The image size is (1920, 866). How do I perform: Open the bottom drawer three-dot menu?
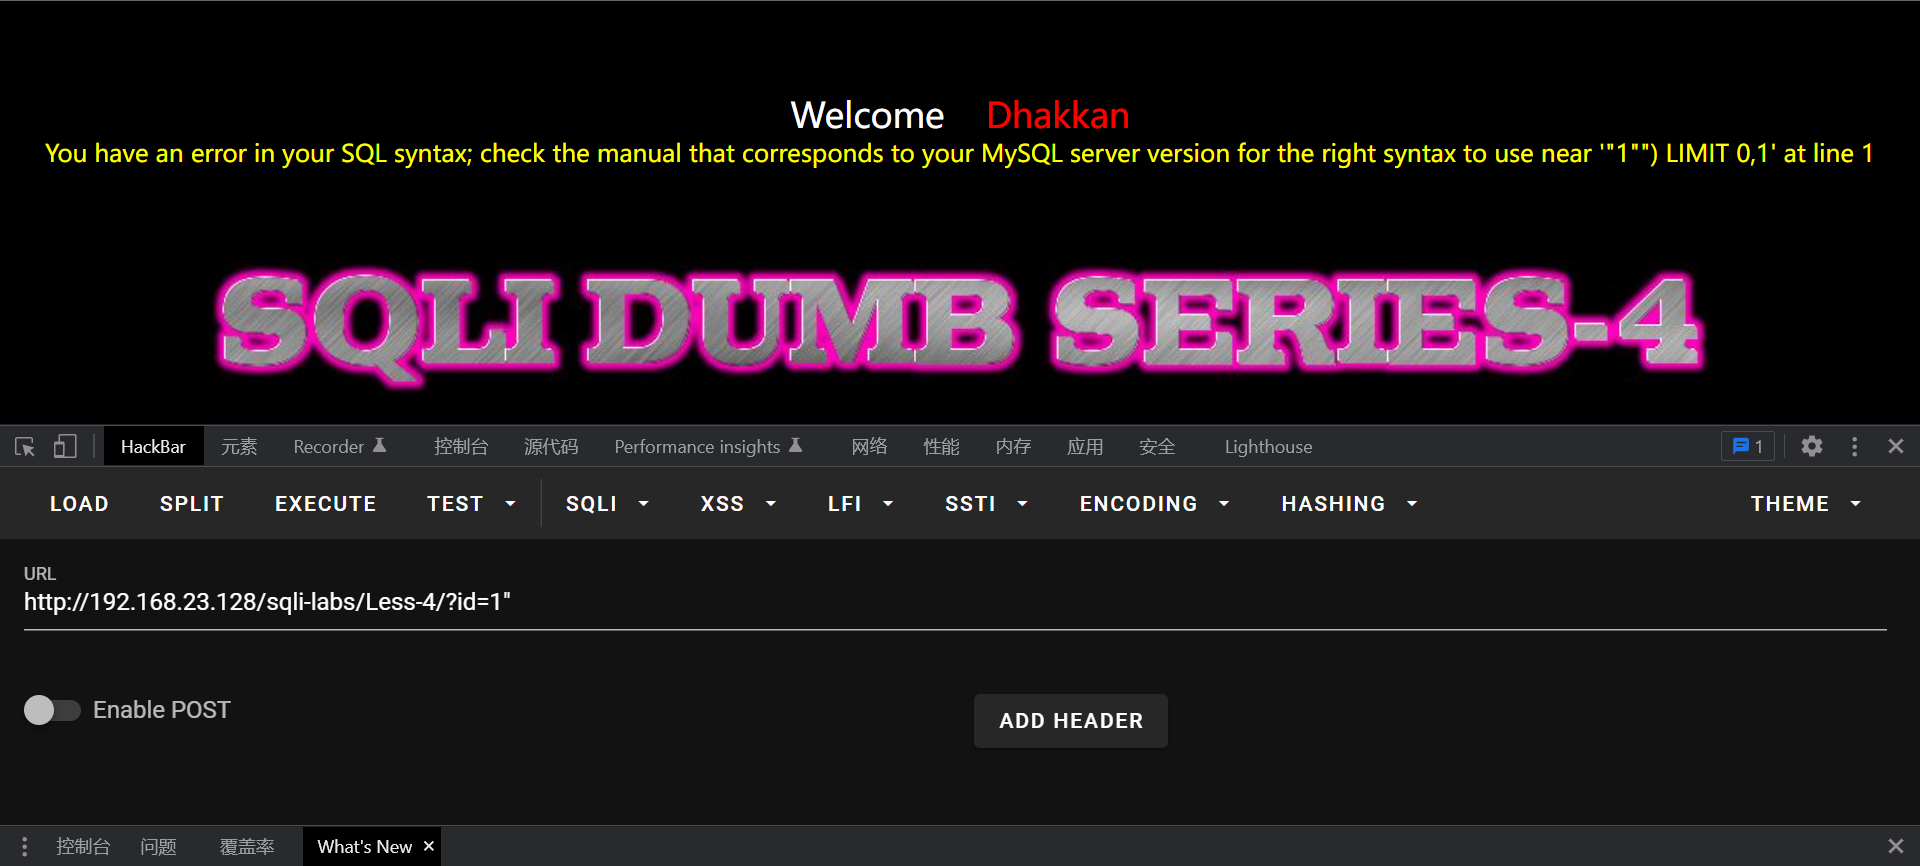[24, 846]
